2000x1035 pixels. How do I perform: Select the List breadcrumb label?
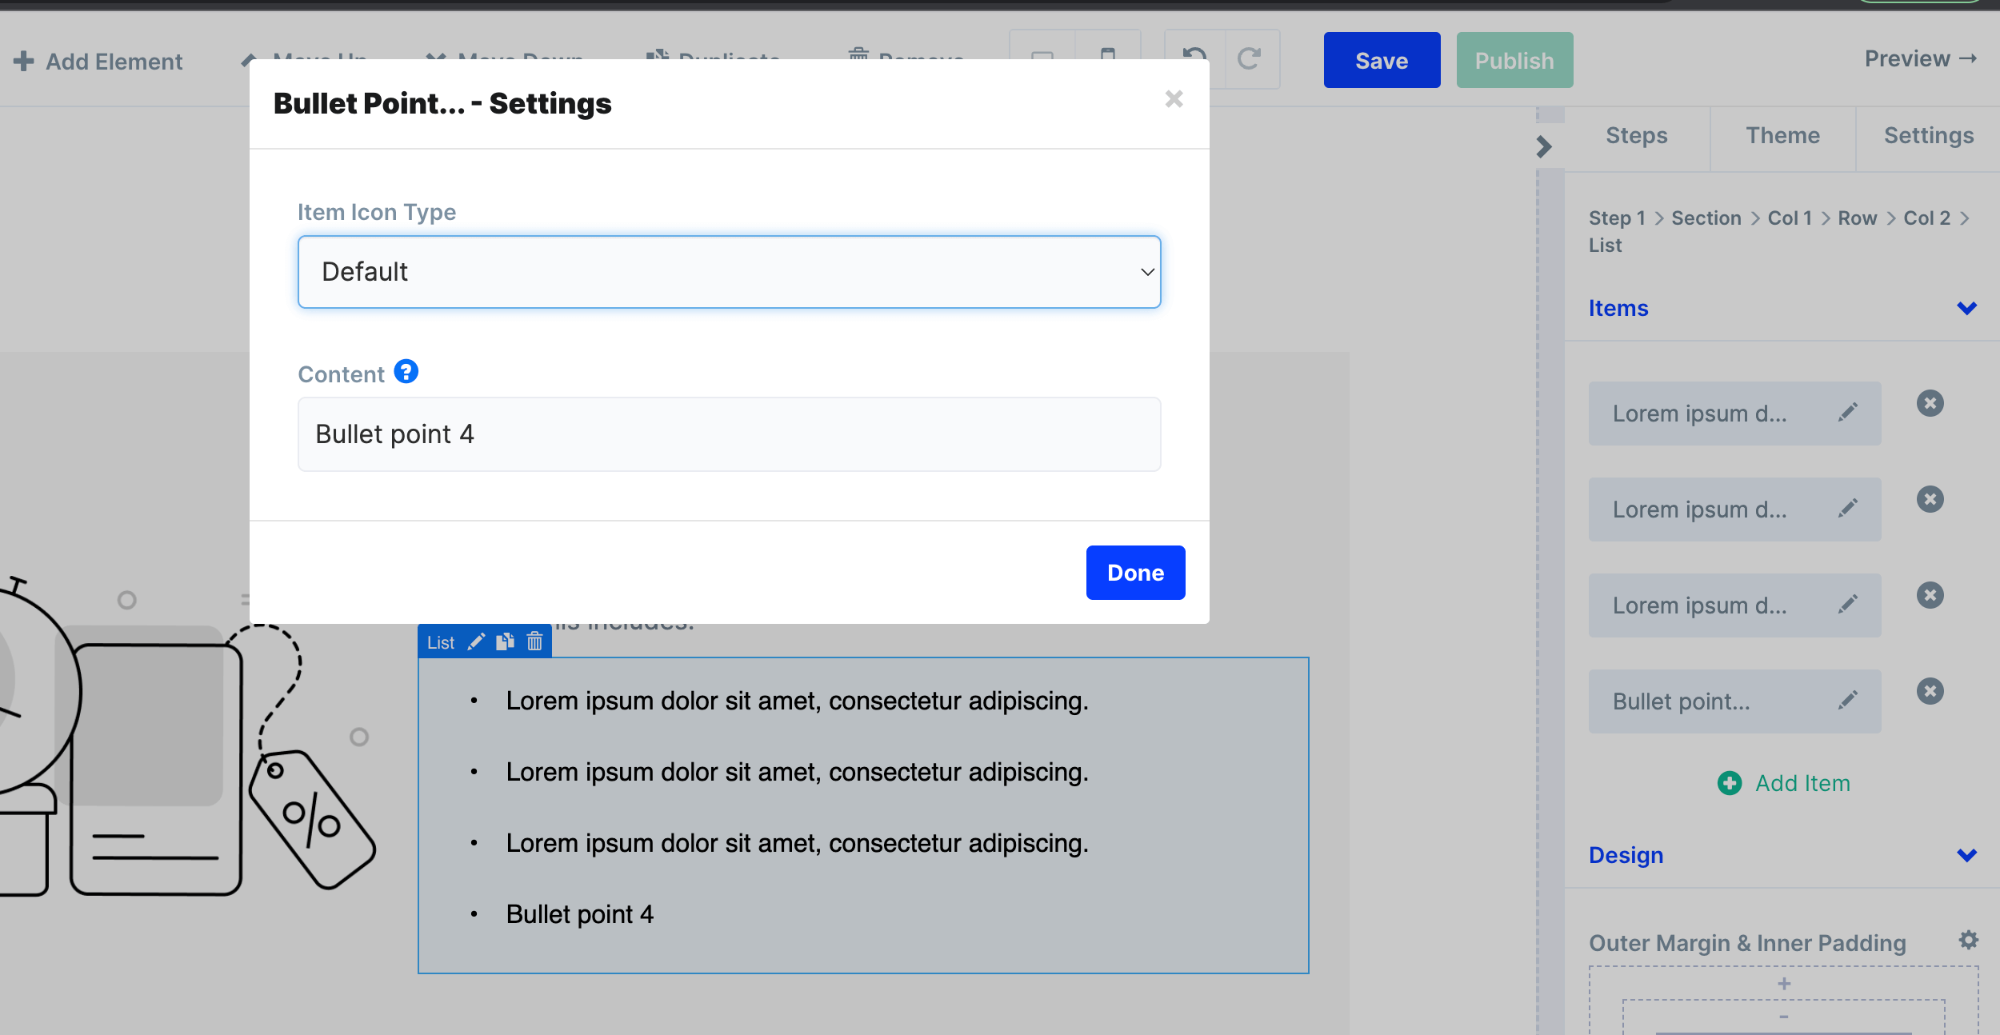(x=1605, y=246)
